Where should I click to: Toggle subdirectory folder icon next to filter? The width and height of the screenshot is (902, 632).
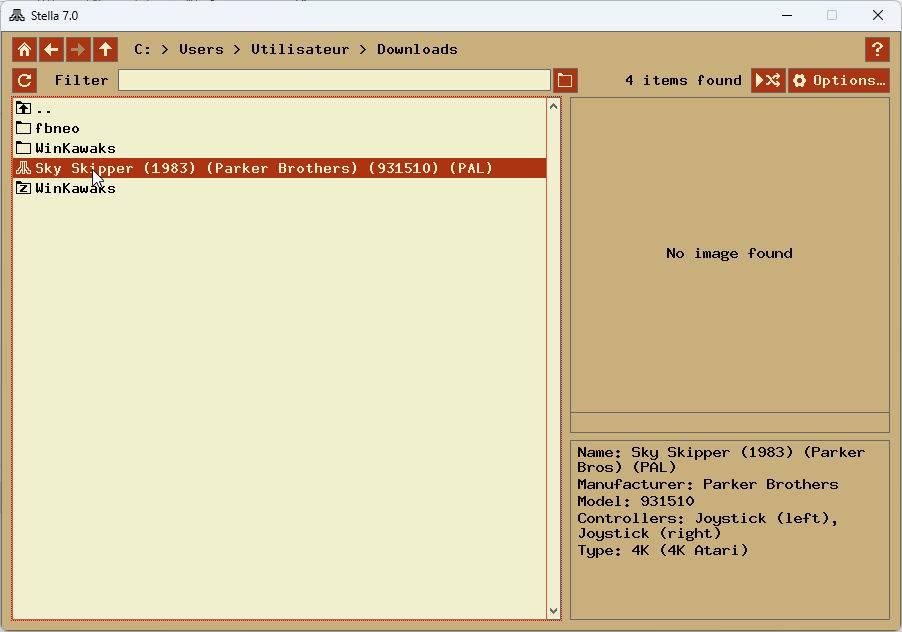pos(565,81)
